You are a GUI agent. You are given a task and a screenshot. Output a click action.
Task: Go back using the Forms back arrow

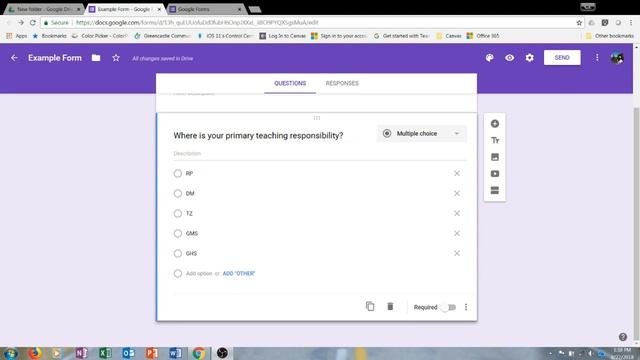(14, 58)
